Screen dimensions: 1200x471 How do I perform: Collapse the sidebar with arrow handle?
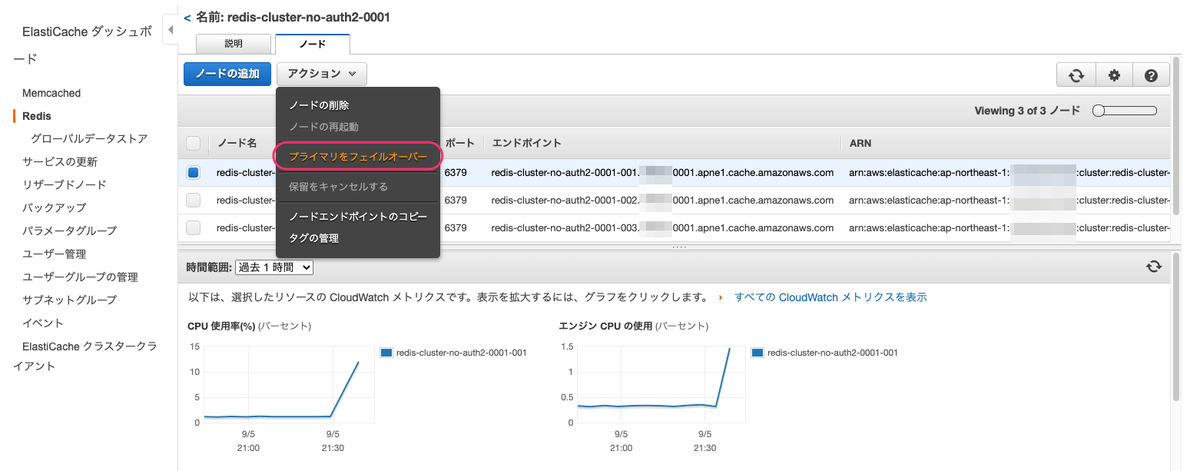pyautogui.click(x=171, y=31)
